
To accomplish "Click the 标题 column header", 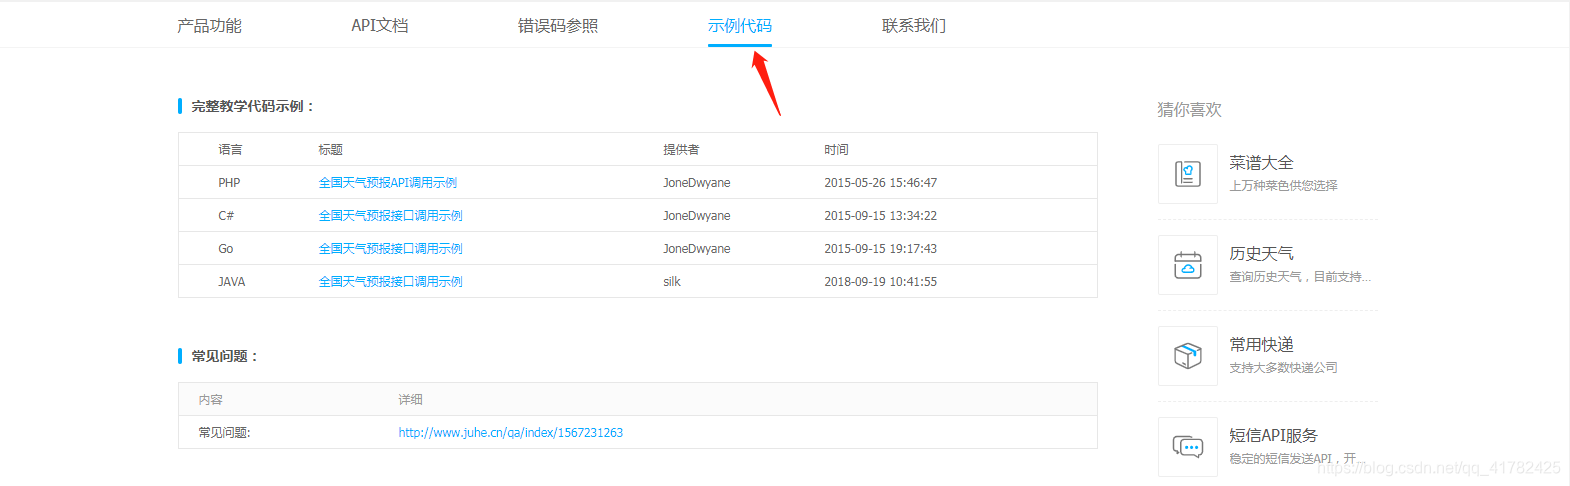I will (330, 150).
